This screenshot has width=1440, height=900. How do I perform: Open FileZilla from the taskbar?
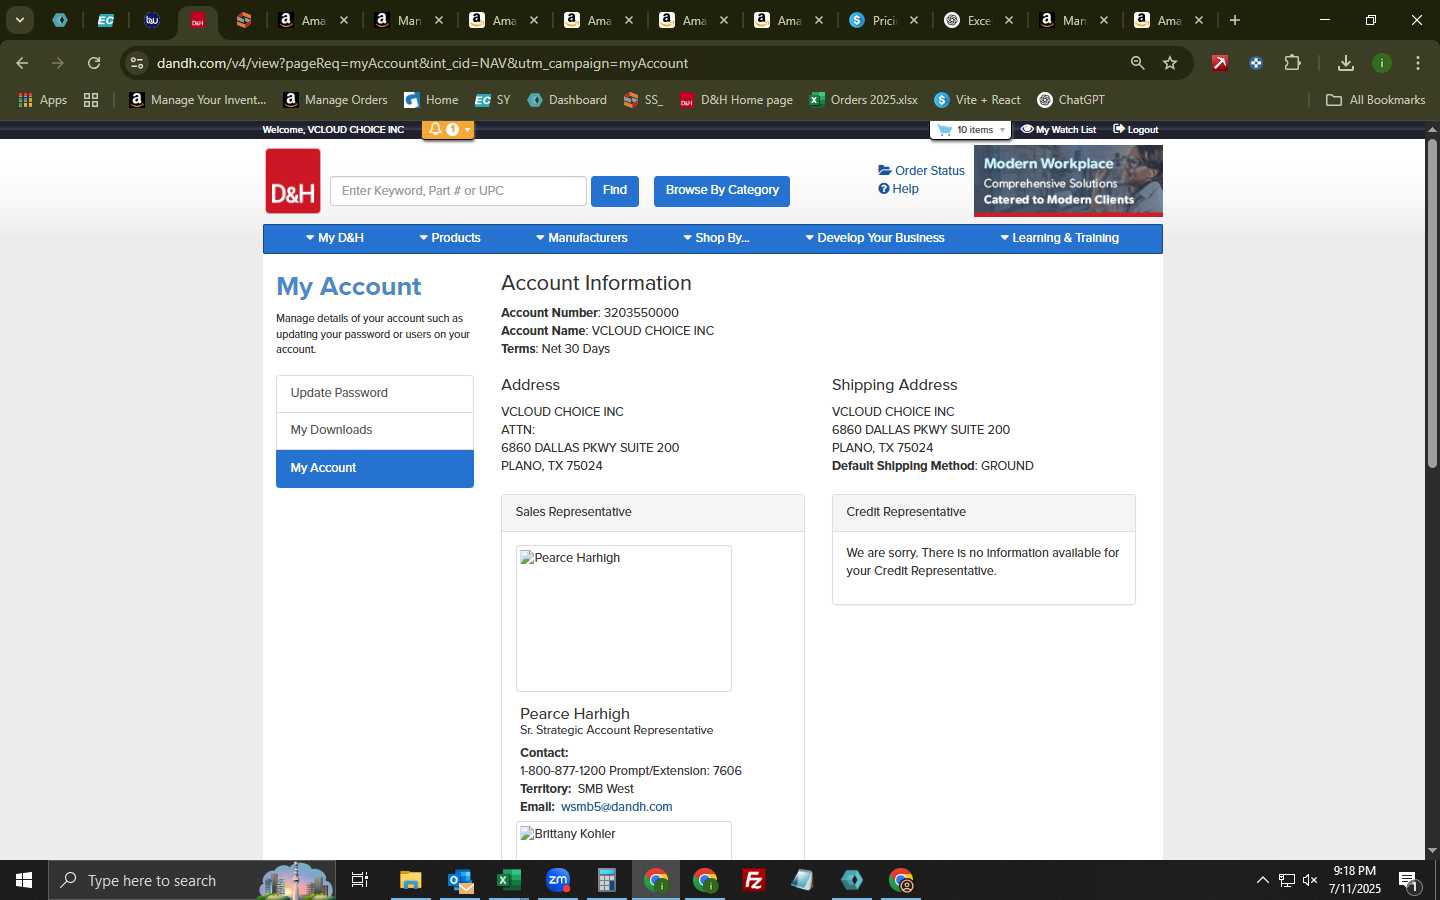pyautogui.click(x=754, y=880)
